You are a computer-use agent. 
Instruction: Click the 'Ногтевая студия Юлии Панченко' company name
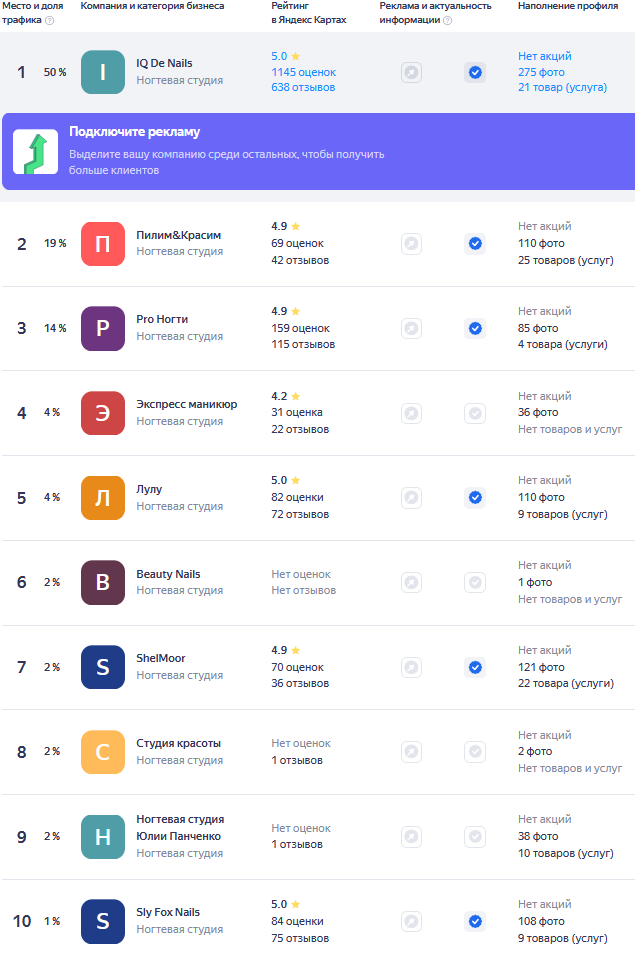[180, 828]
